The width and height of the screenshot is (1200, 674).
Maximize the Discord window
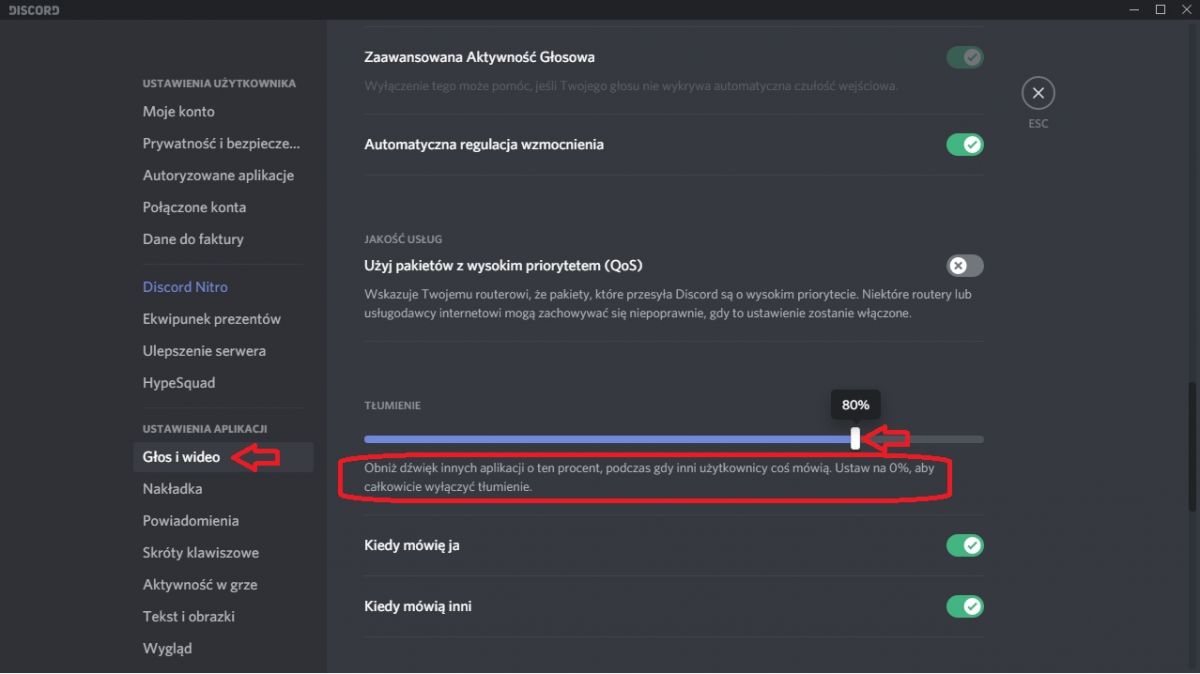1160,10
